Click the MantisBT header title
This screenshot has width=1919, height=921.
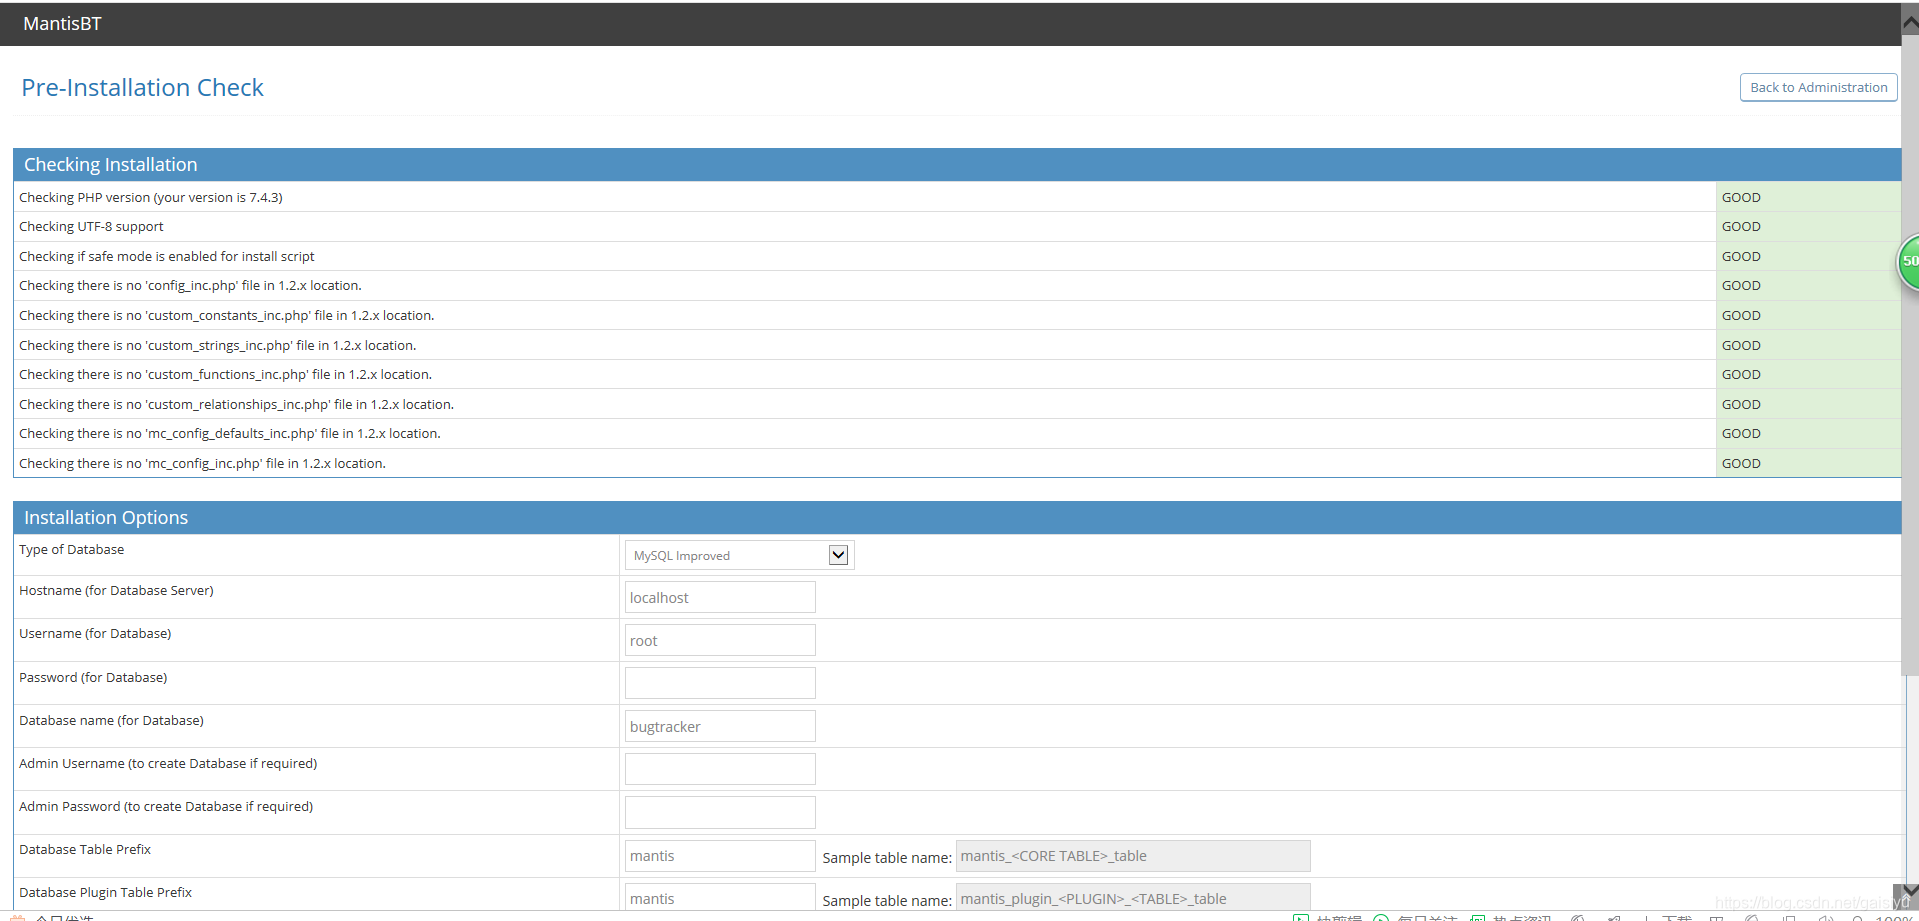tap(62, 24)
